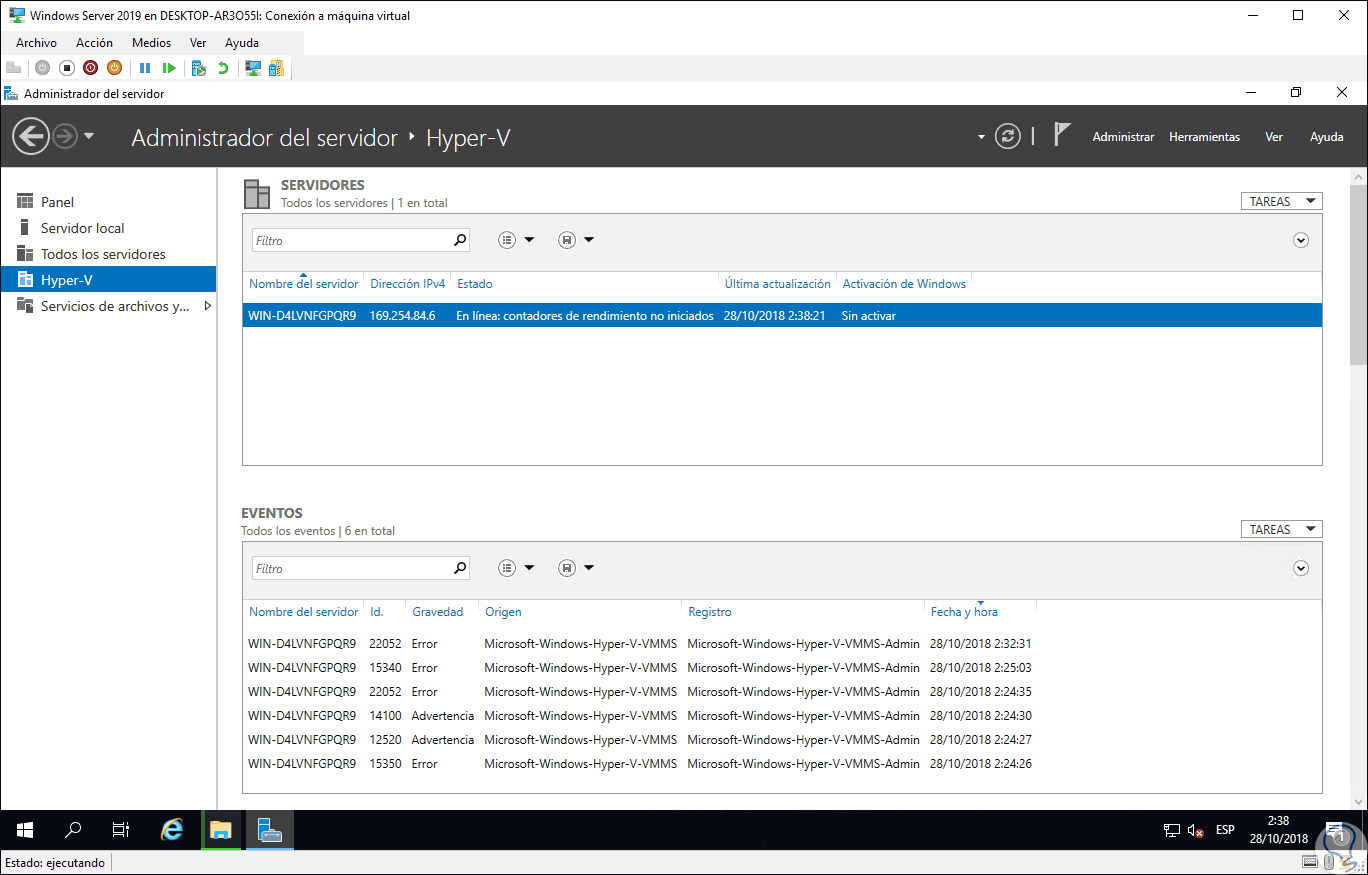Viewport: 1368px width, 875px height.
Task: Click the red Shut Down icon
Action: [x=91, y=68]
